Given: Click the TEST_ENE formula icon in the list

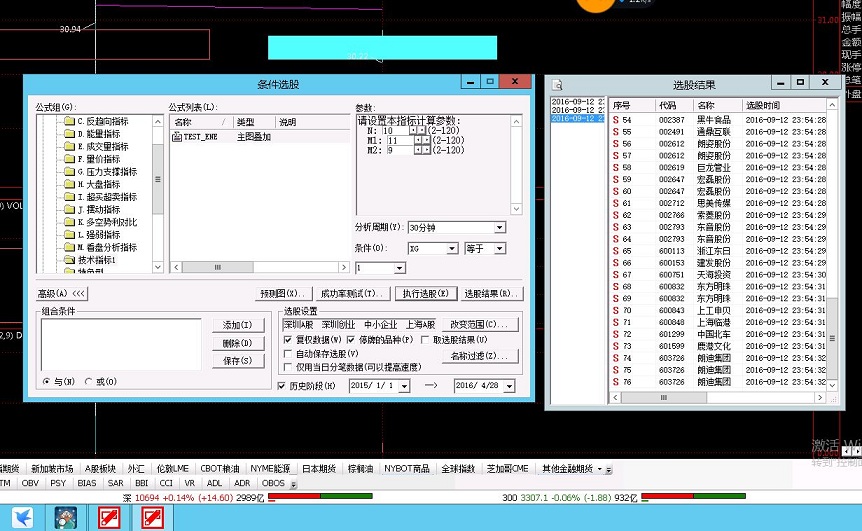Looking at the screenshot, I should [178, 136].
